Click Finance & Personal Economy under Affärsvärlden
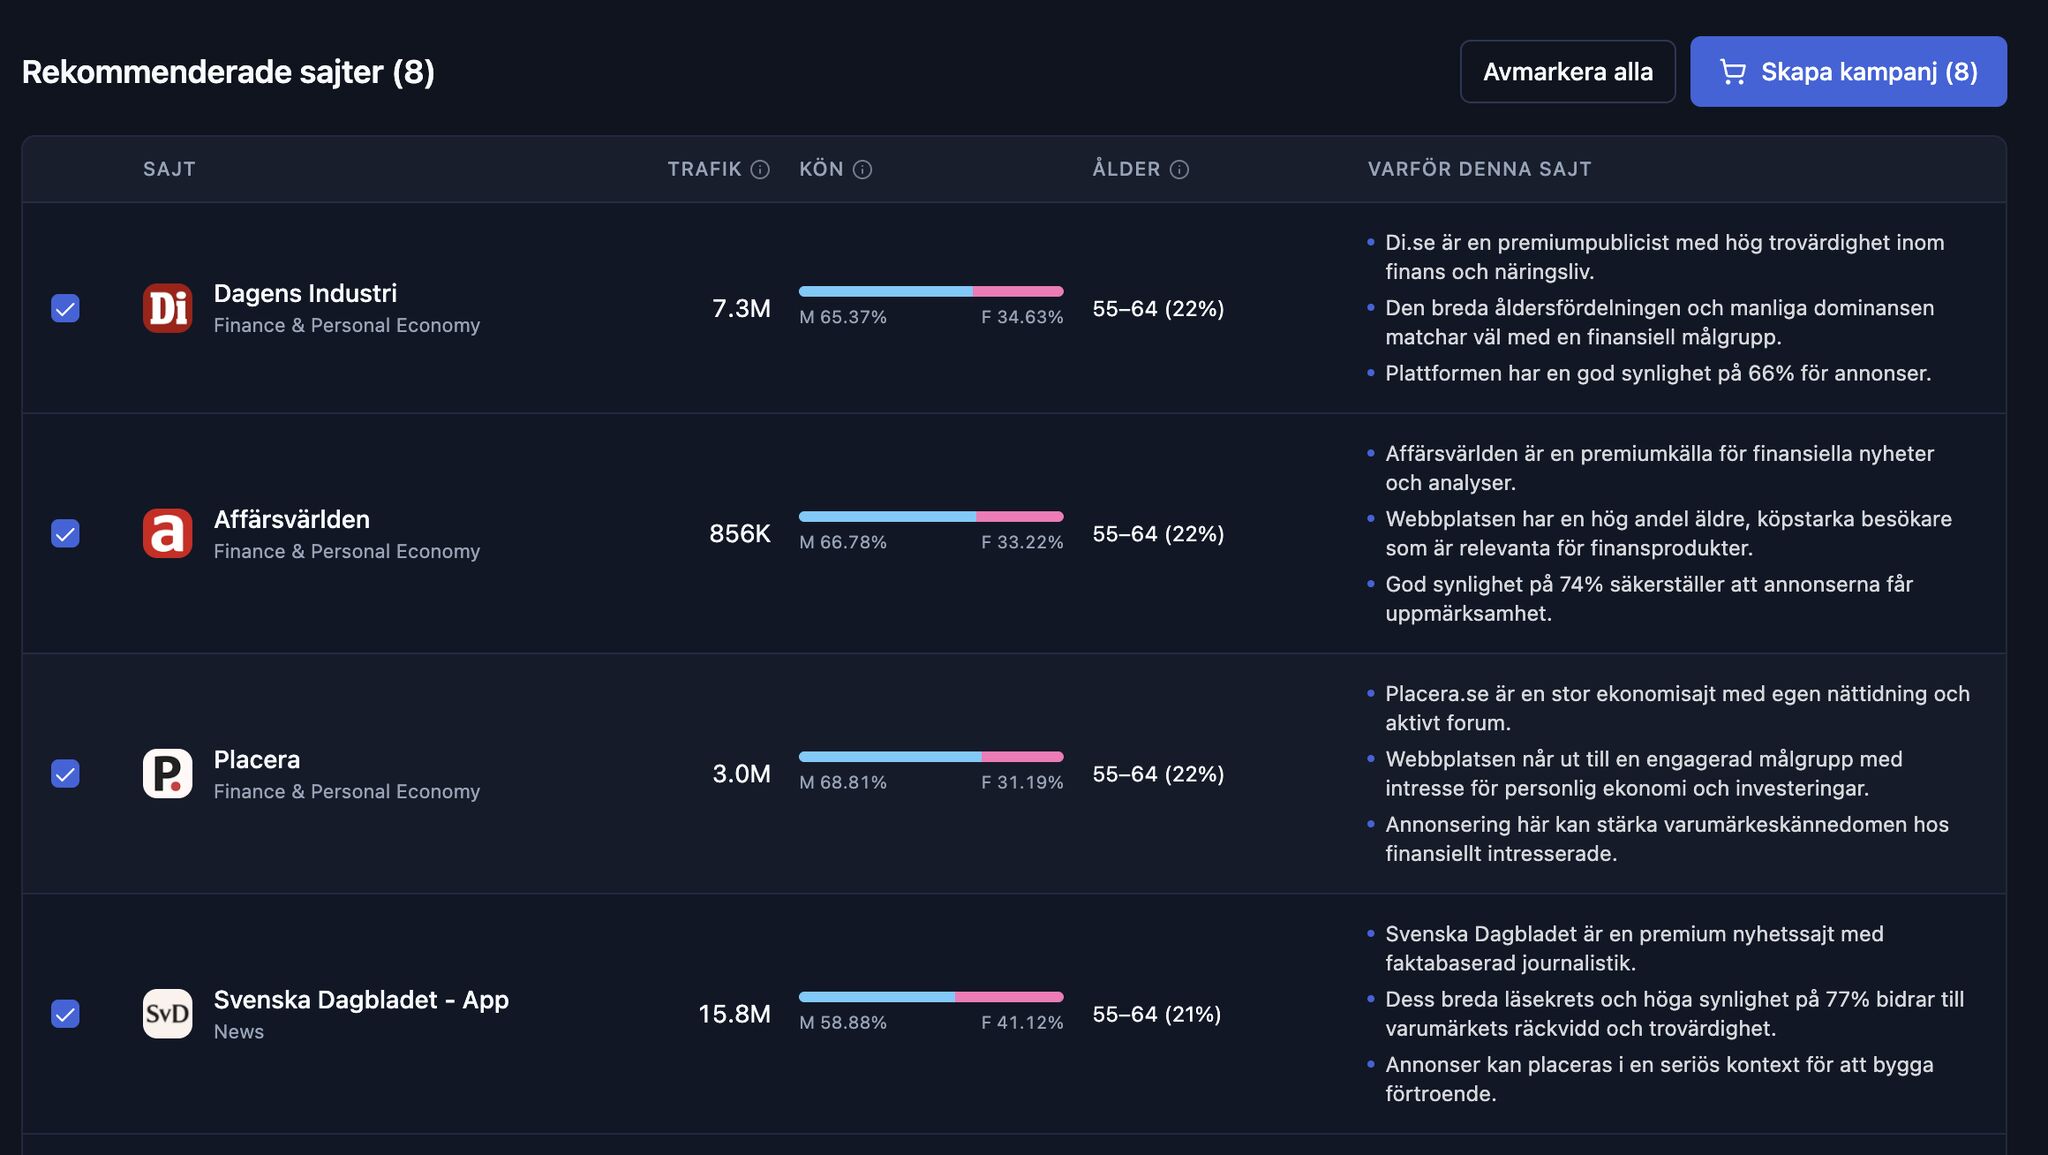 pos(347,551)
